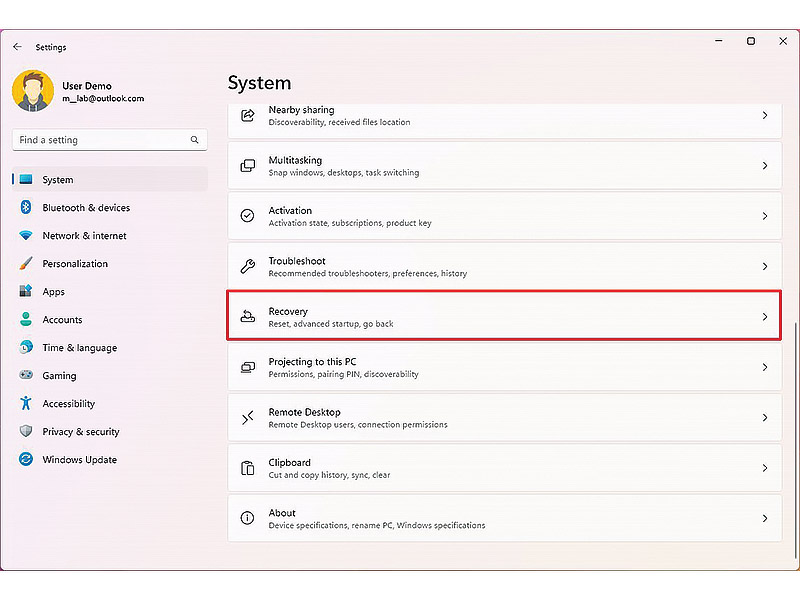Click the Bluetooth icon in sidebar
This screenshot has width=800, height=600.
click(x=26, y=207)
